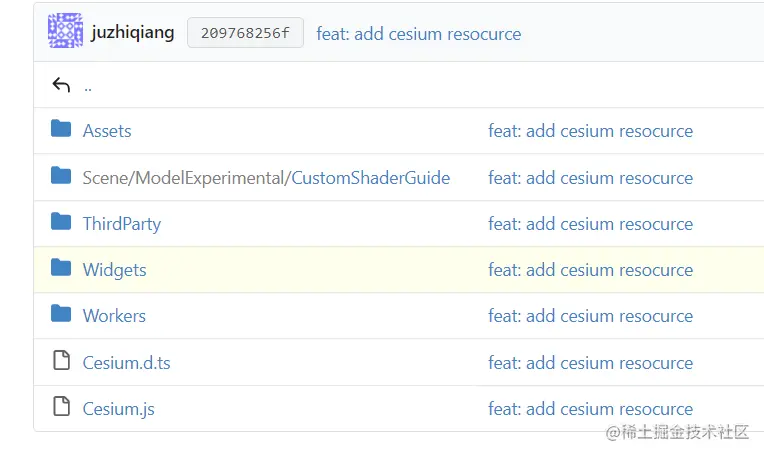
Task: Click the Assets folder icon
Action: point(61,130)
